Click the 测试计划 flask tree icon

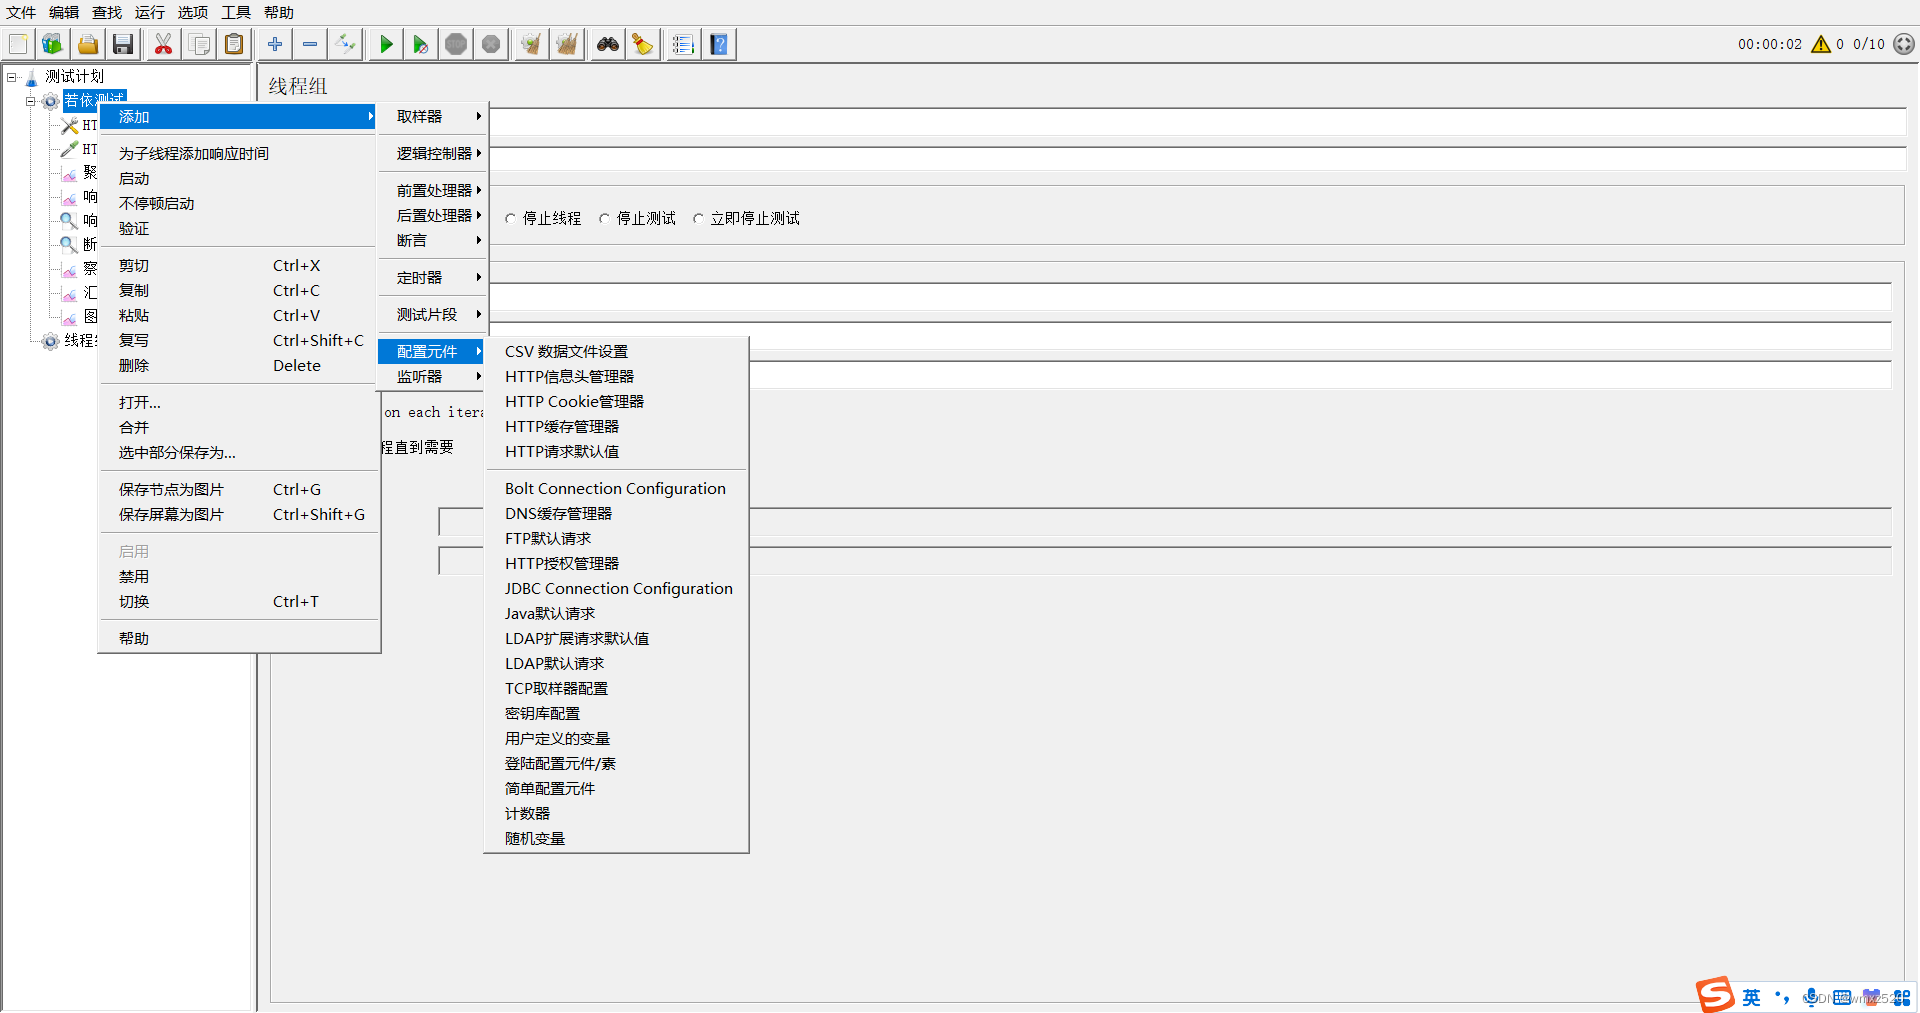31,77
